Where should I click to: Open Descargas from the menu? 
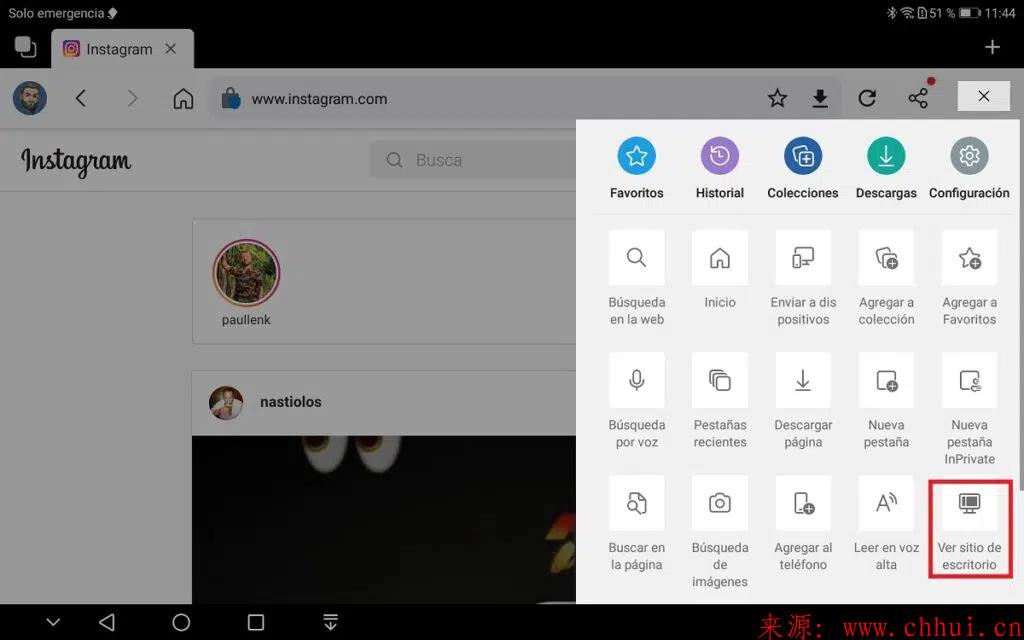pyautogui.click(x=886, y=168)
